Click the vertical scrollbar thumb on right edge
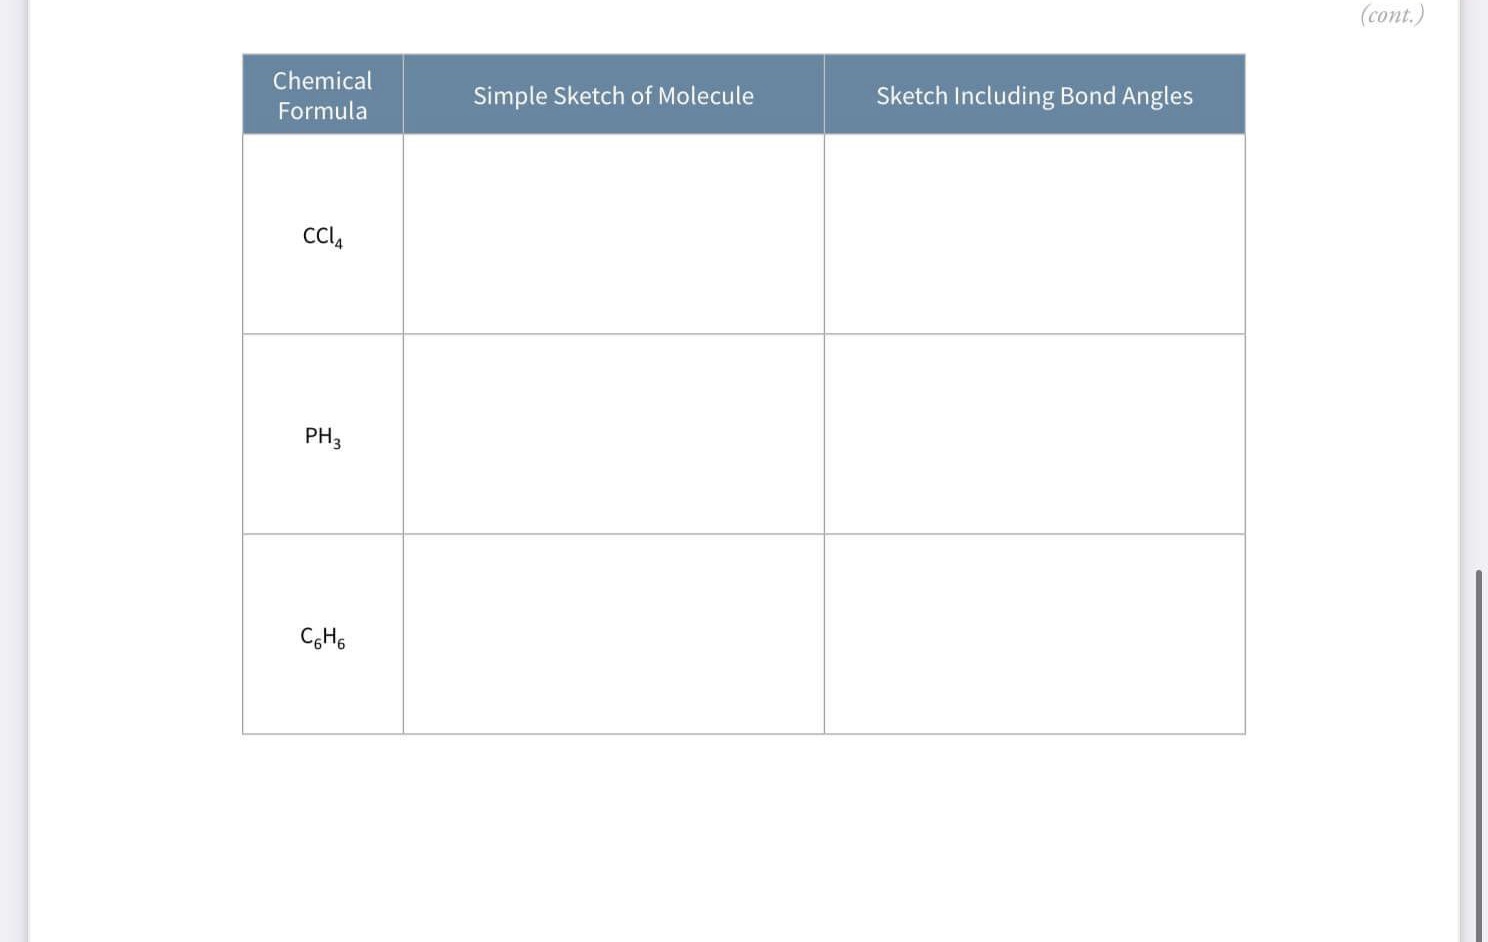 (1479, 755)
